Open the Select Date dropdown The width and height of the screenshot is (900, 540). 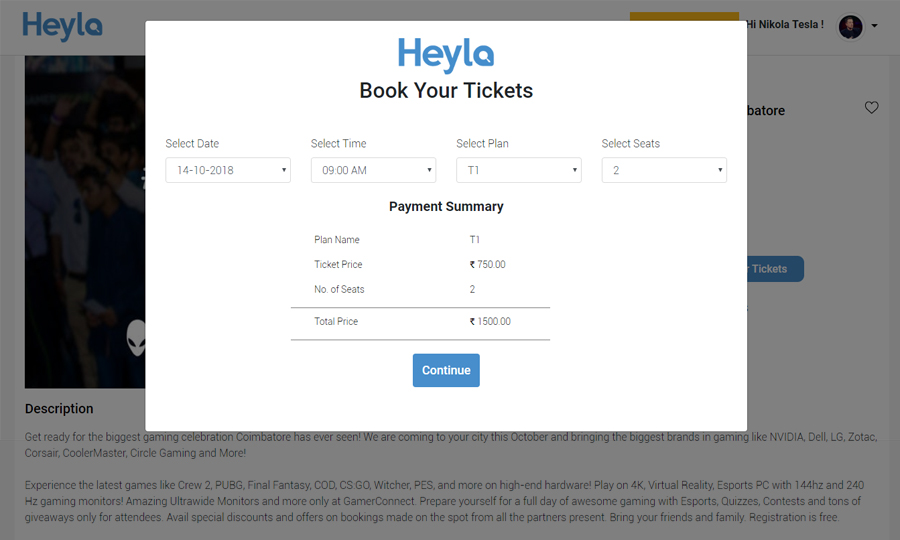pyautogui.click(x=228, y=170)
